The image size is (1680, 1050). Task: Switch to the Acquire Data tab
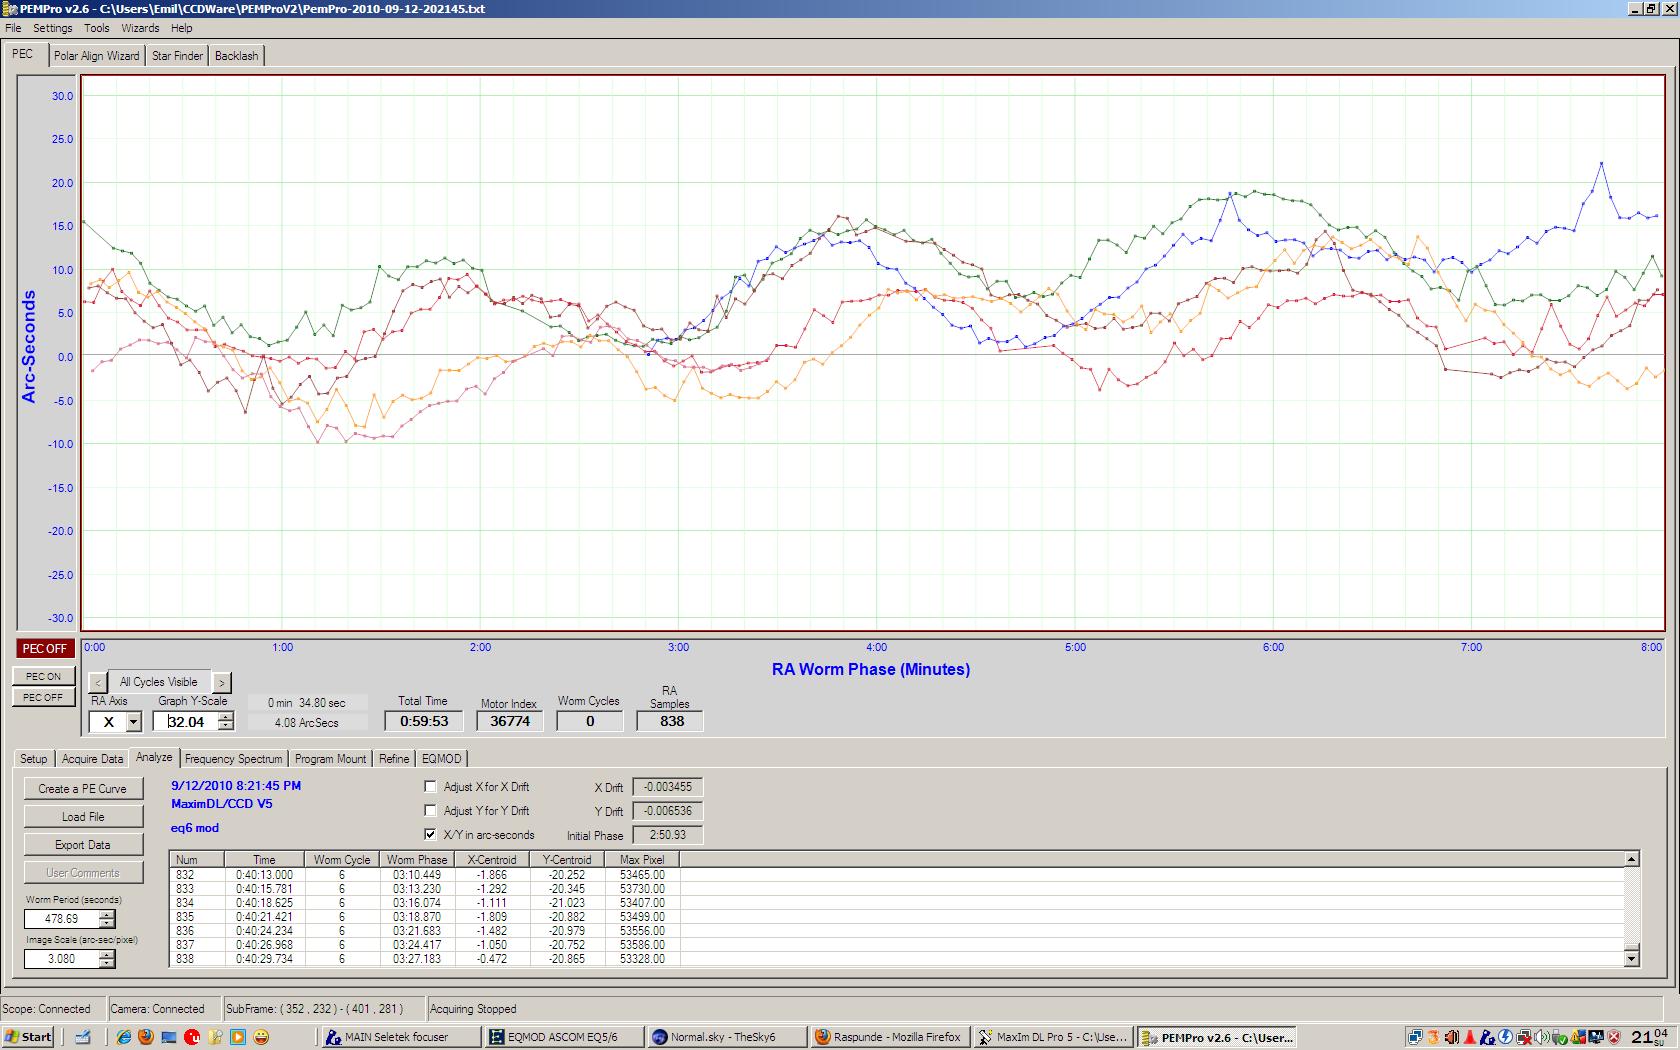click(92, 759)
